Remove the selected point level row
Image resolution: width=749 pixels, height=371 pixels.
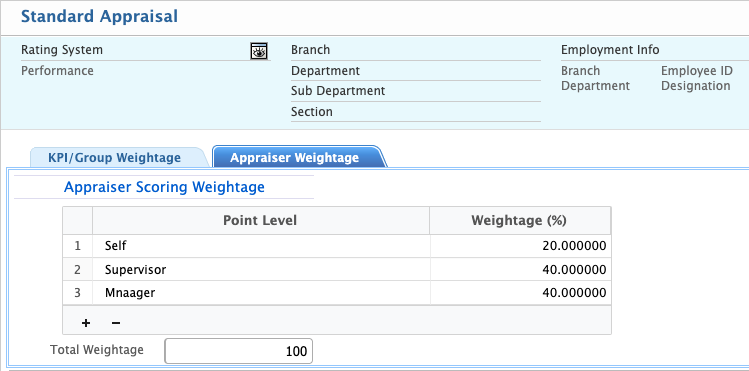(x=116, y=323)
